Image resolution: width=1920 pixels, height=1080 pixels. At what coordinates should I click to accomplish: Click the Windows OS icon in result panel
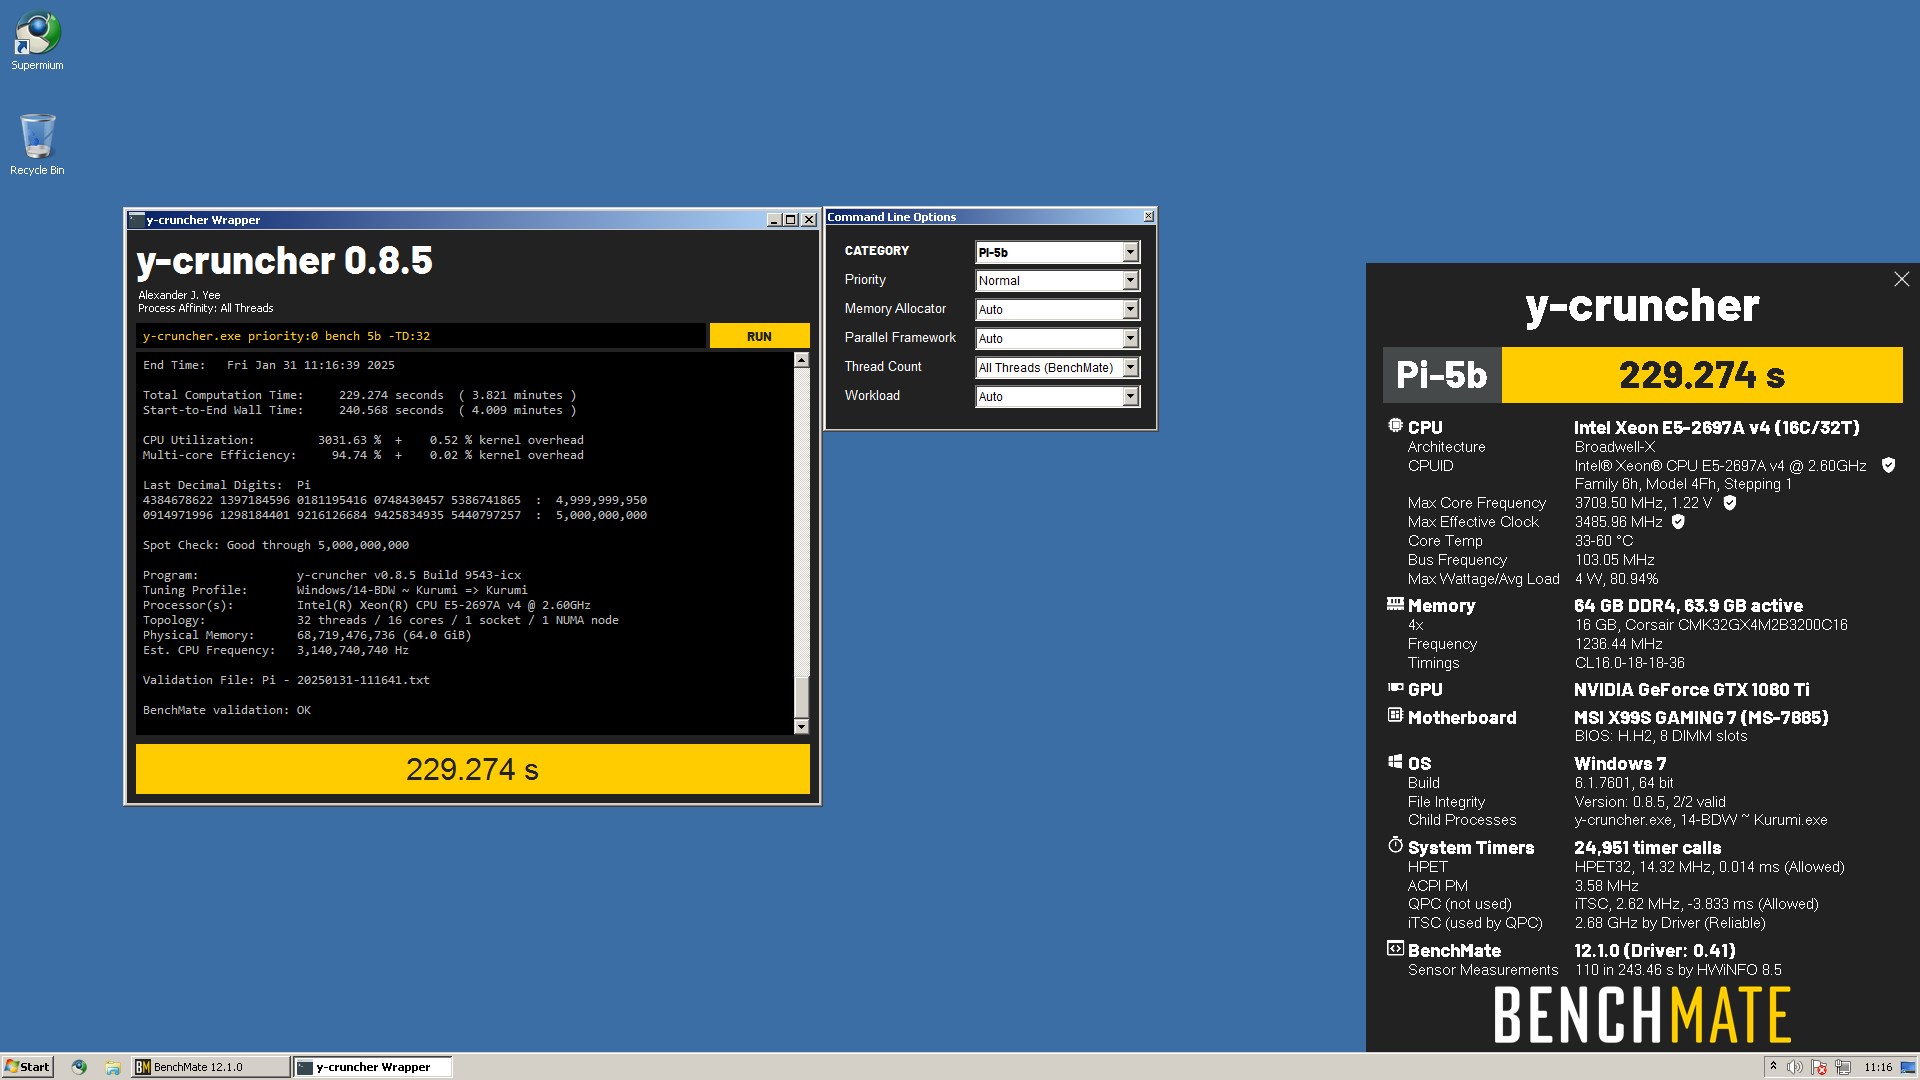coord(1395,762)
